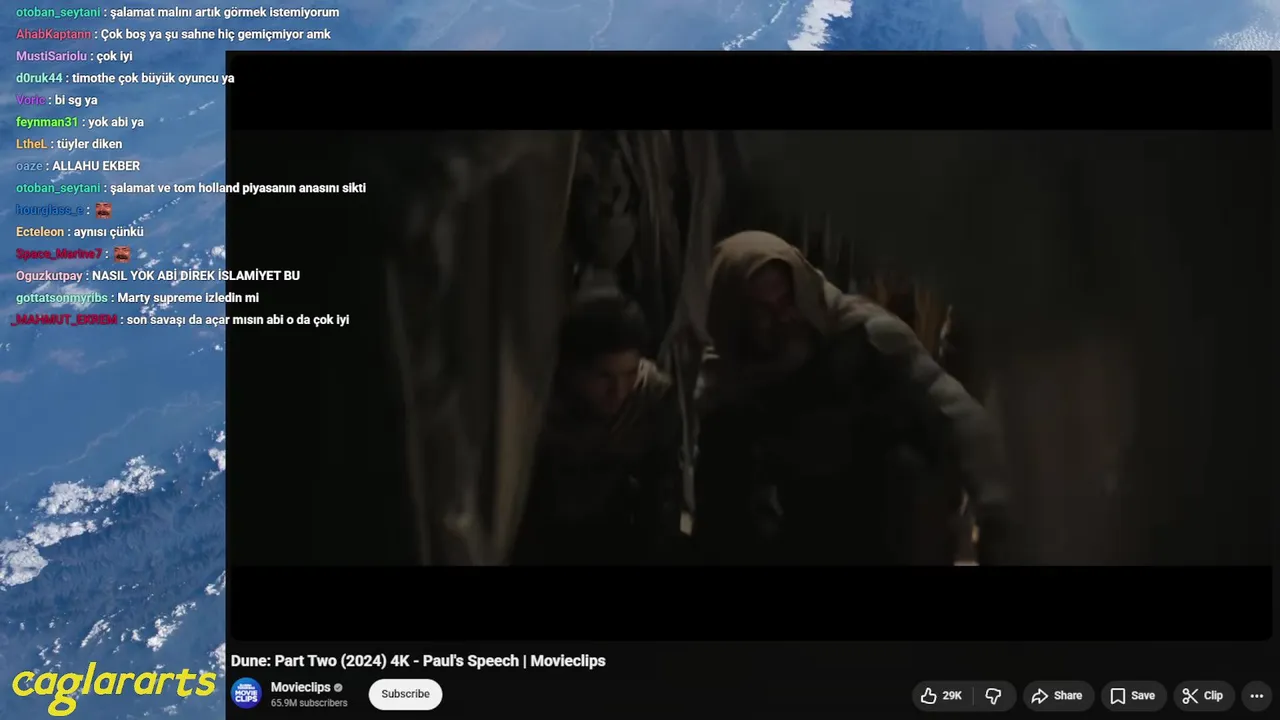Click chat username otoban_seytani in top message

[x=58, y=12]
